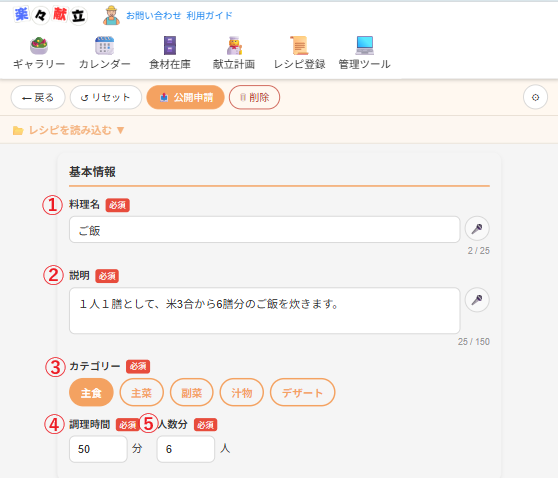Open the 献立計画 chef icon

(234, 46)
